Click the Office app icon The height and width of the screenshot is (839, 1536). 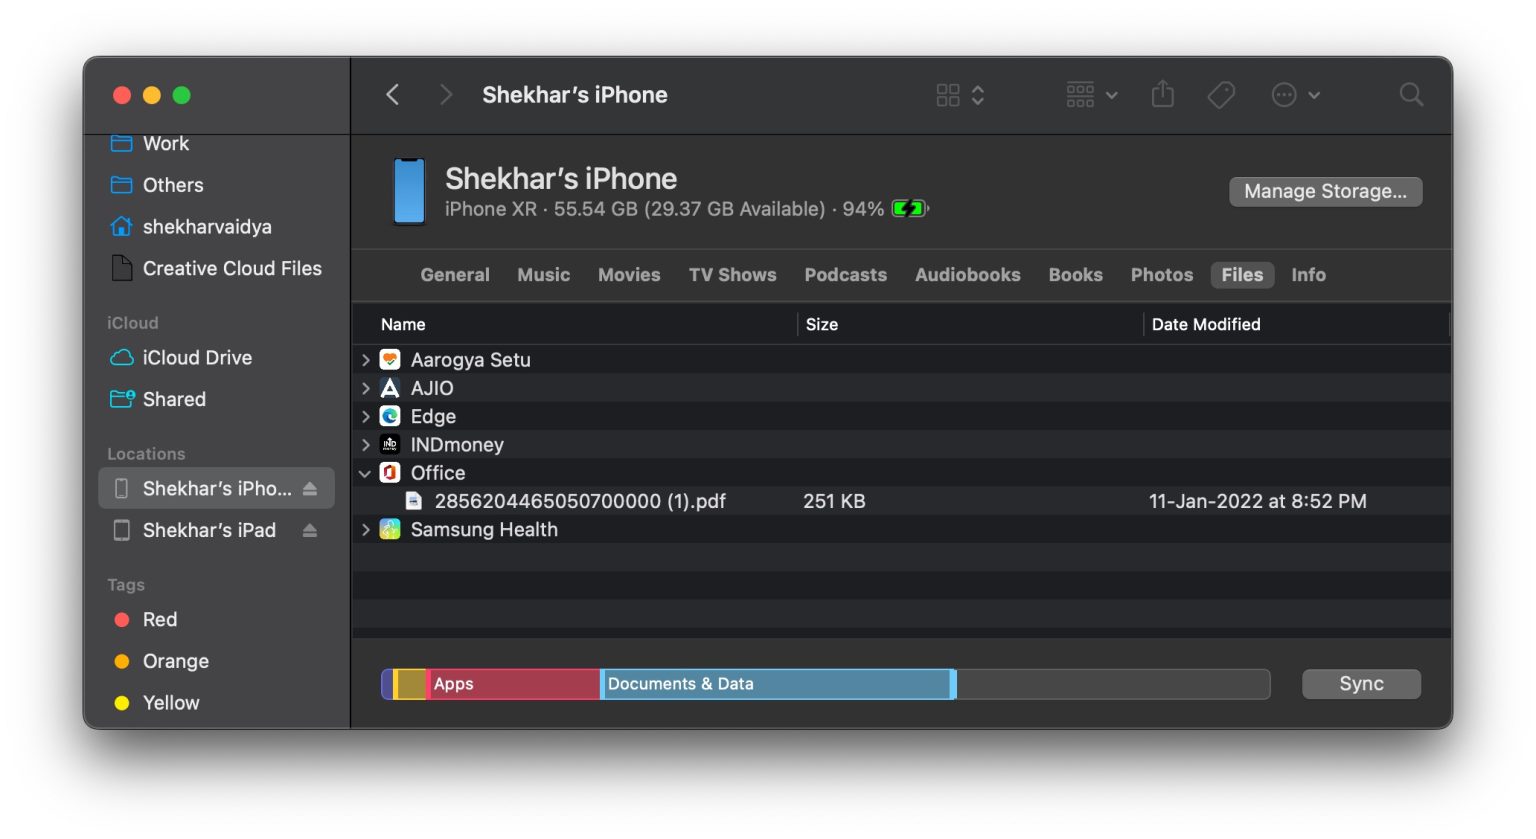pyautogui.click(x=390, y=473)
